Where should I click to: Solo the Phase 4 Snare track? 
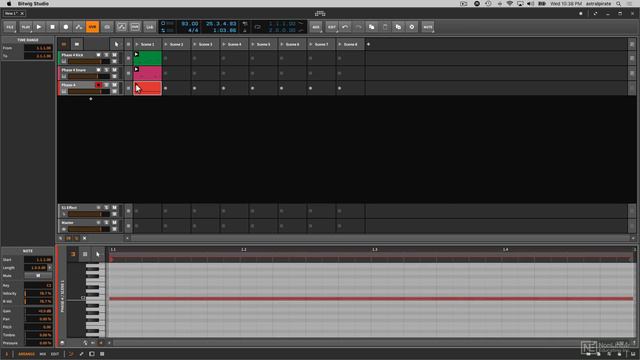coord(107,70)
